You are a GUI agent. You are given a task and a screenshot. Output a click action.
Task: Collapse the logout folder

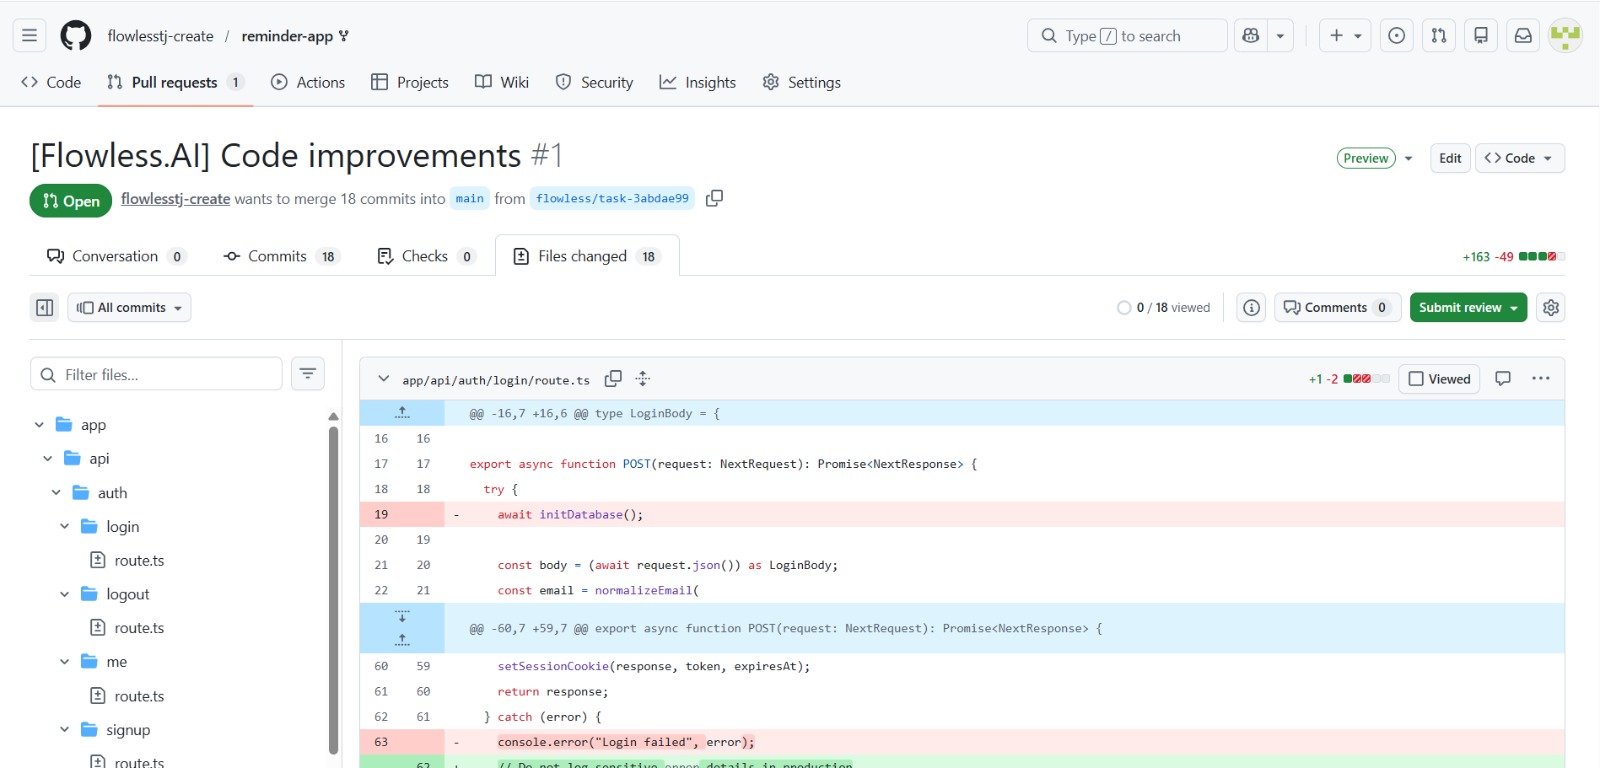pyautogui.click(x=64, y=594)
